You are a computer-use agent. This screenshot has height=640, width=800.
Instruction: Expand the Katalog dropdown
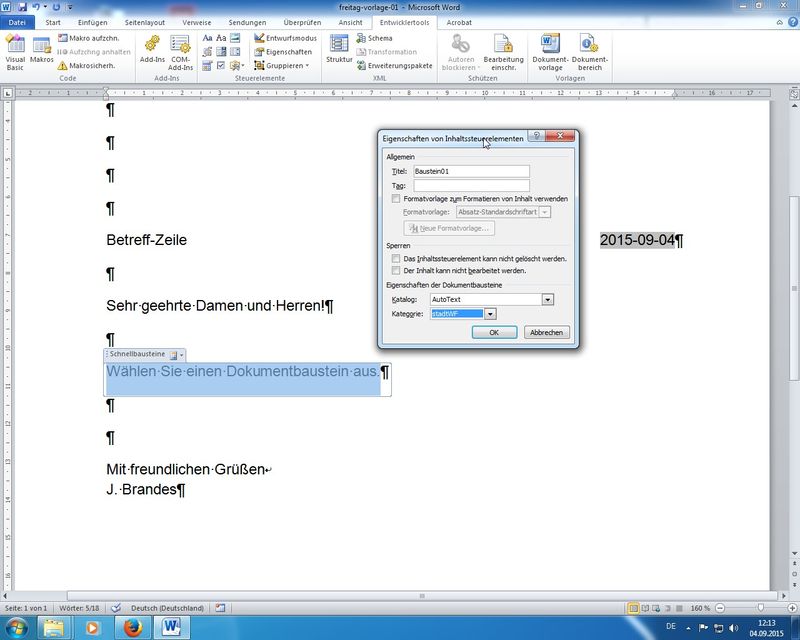pos(548,299)
